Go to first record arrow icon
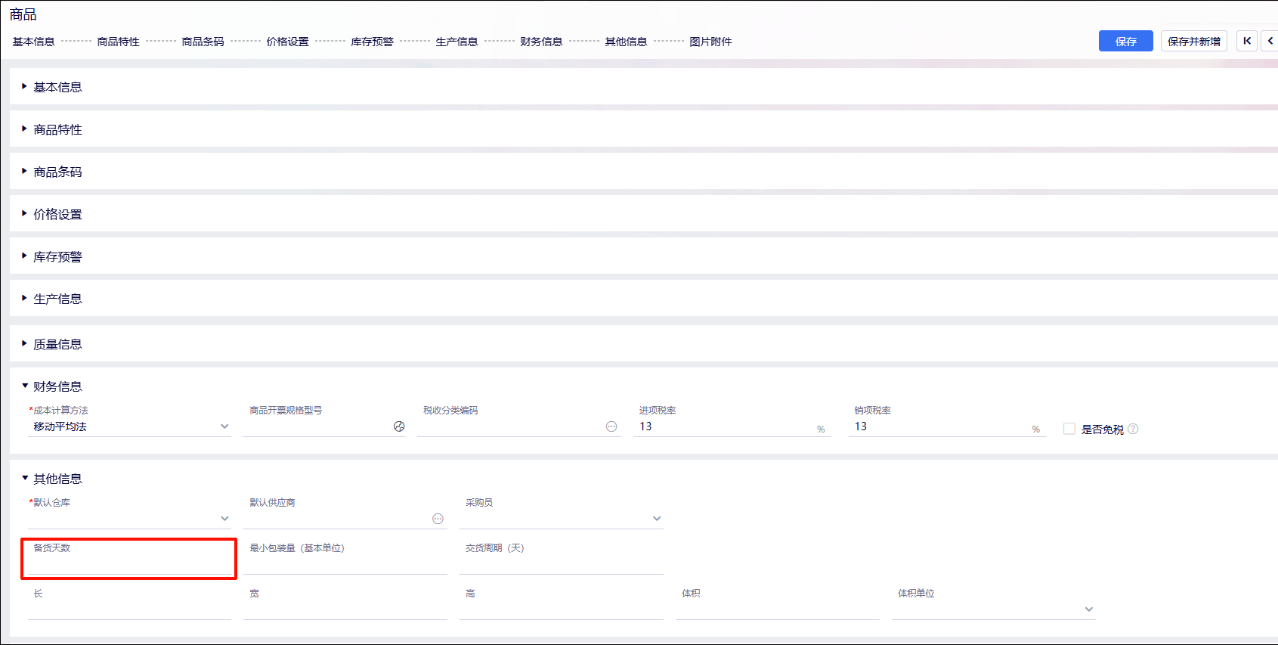1278x645 pixels. click(1247, 41)
